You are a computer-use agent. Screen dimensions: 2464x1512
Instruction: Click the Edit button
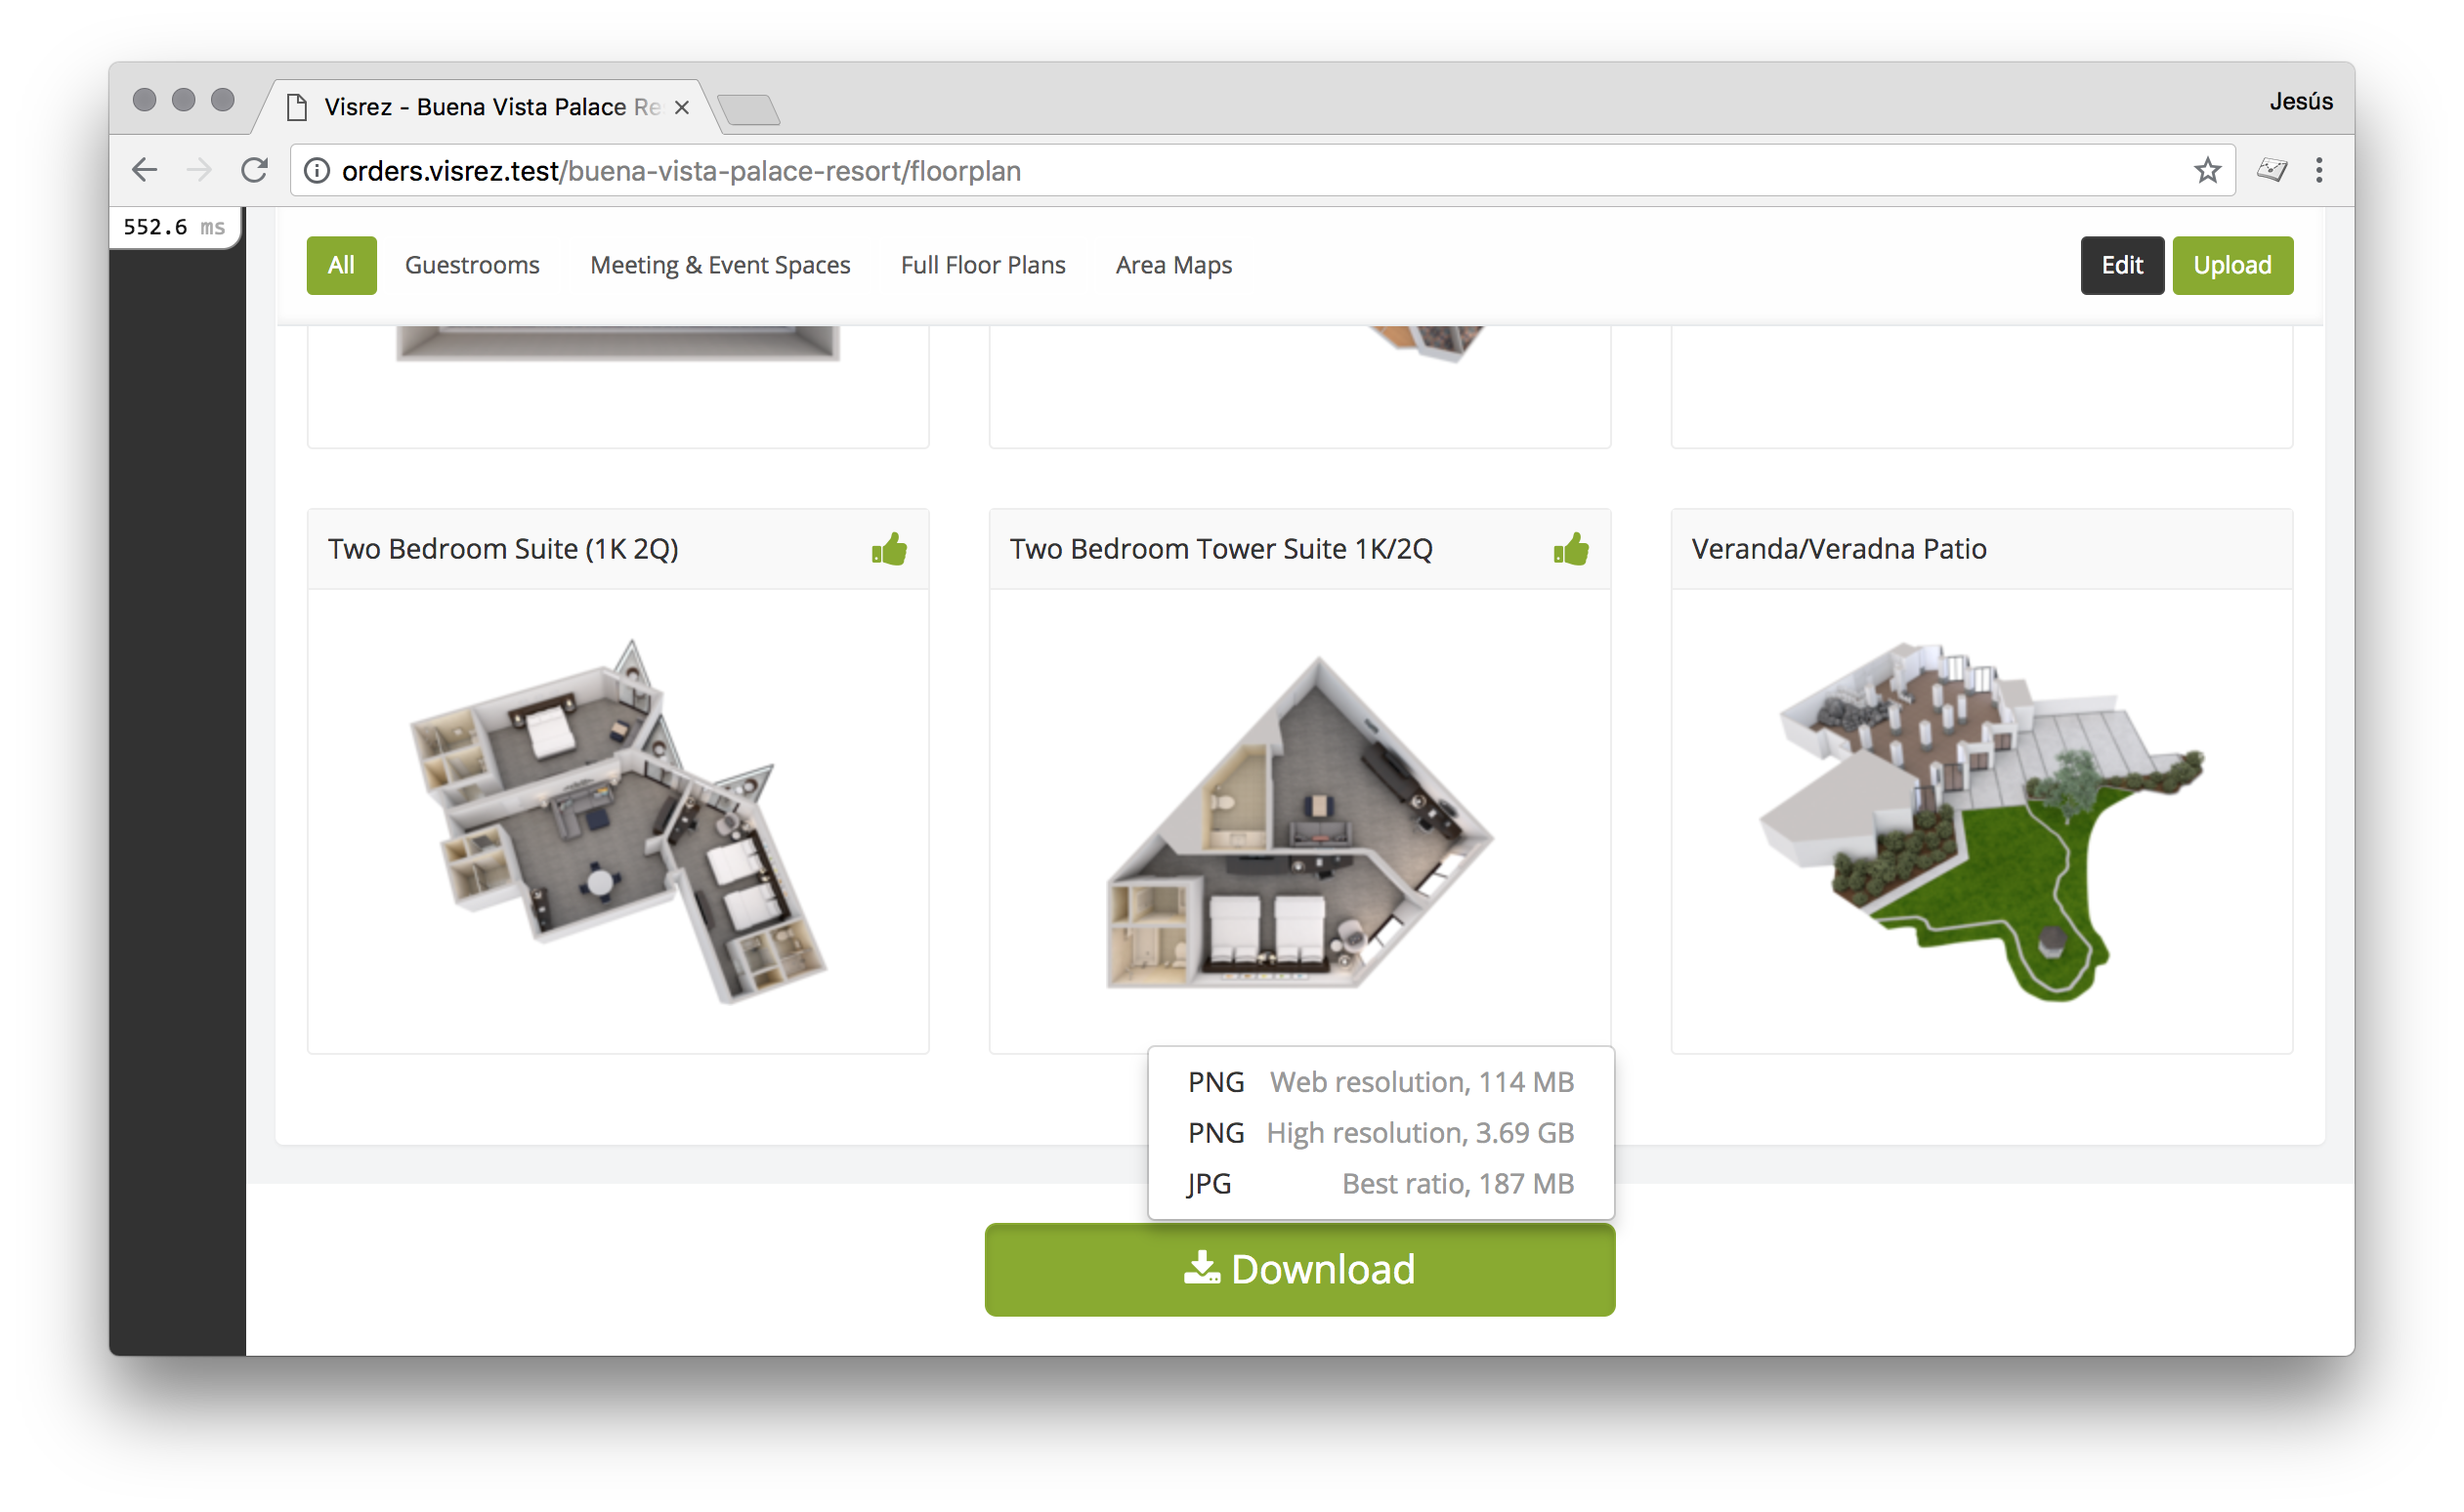pyautogui.click(x=2122, y=265)
